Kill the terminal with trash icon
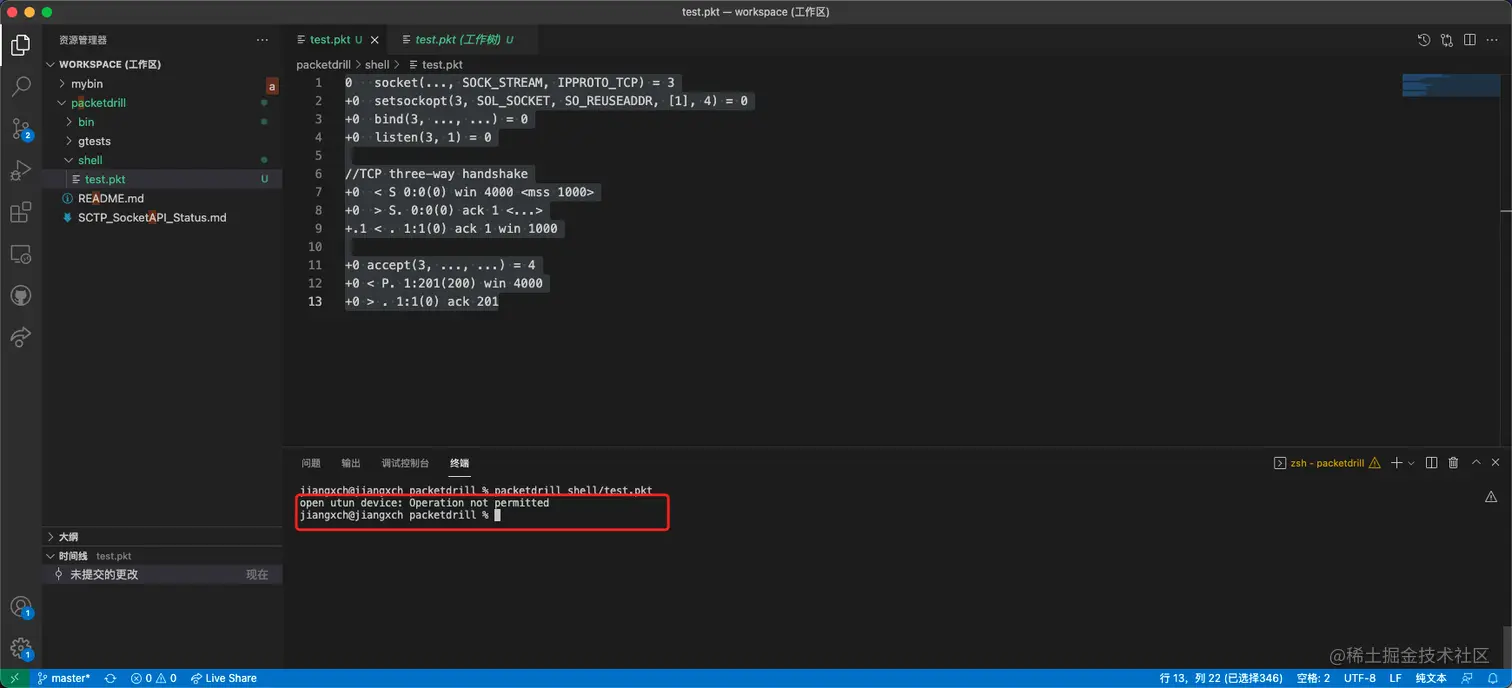 pos(1453,463)
